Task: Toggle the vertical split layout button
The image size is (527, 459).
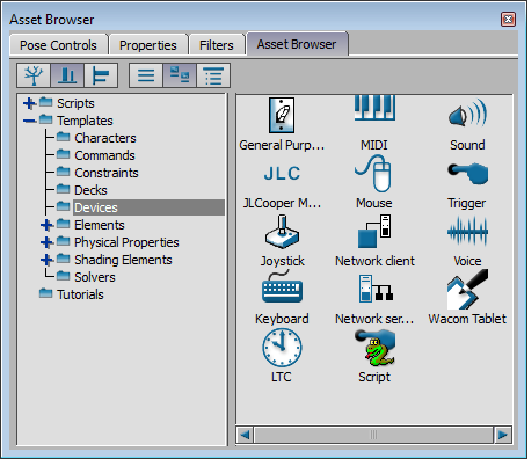Action: [67, 75]
